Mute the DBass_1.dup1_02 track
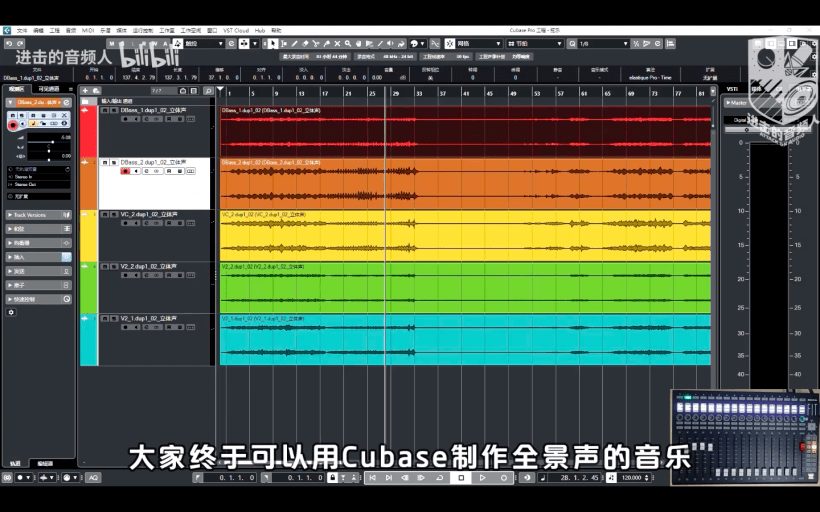Viewport: 820px width, 512px height. tap(105, 110)
